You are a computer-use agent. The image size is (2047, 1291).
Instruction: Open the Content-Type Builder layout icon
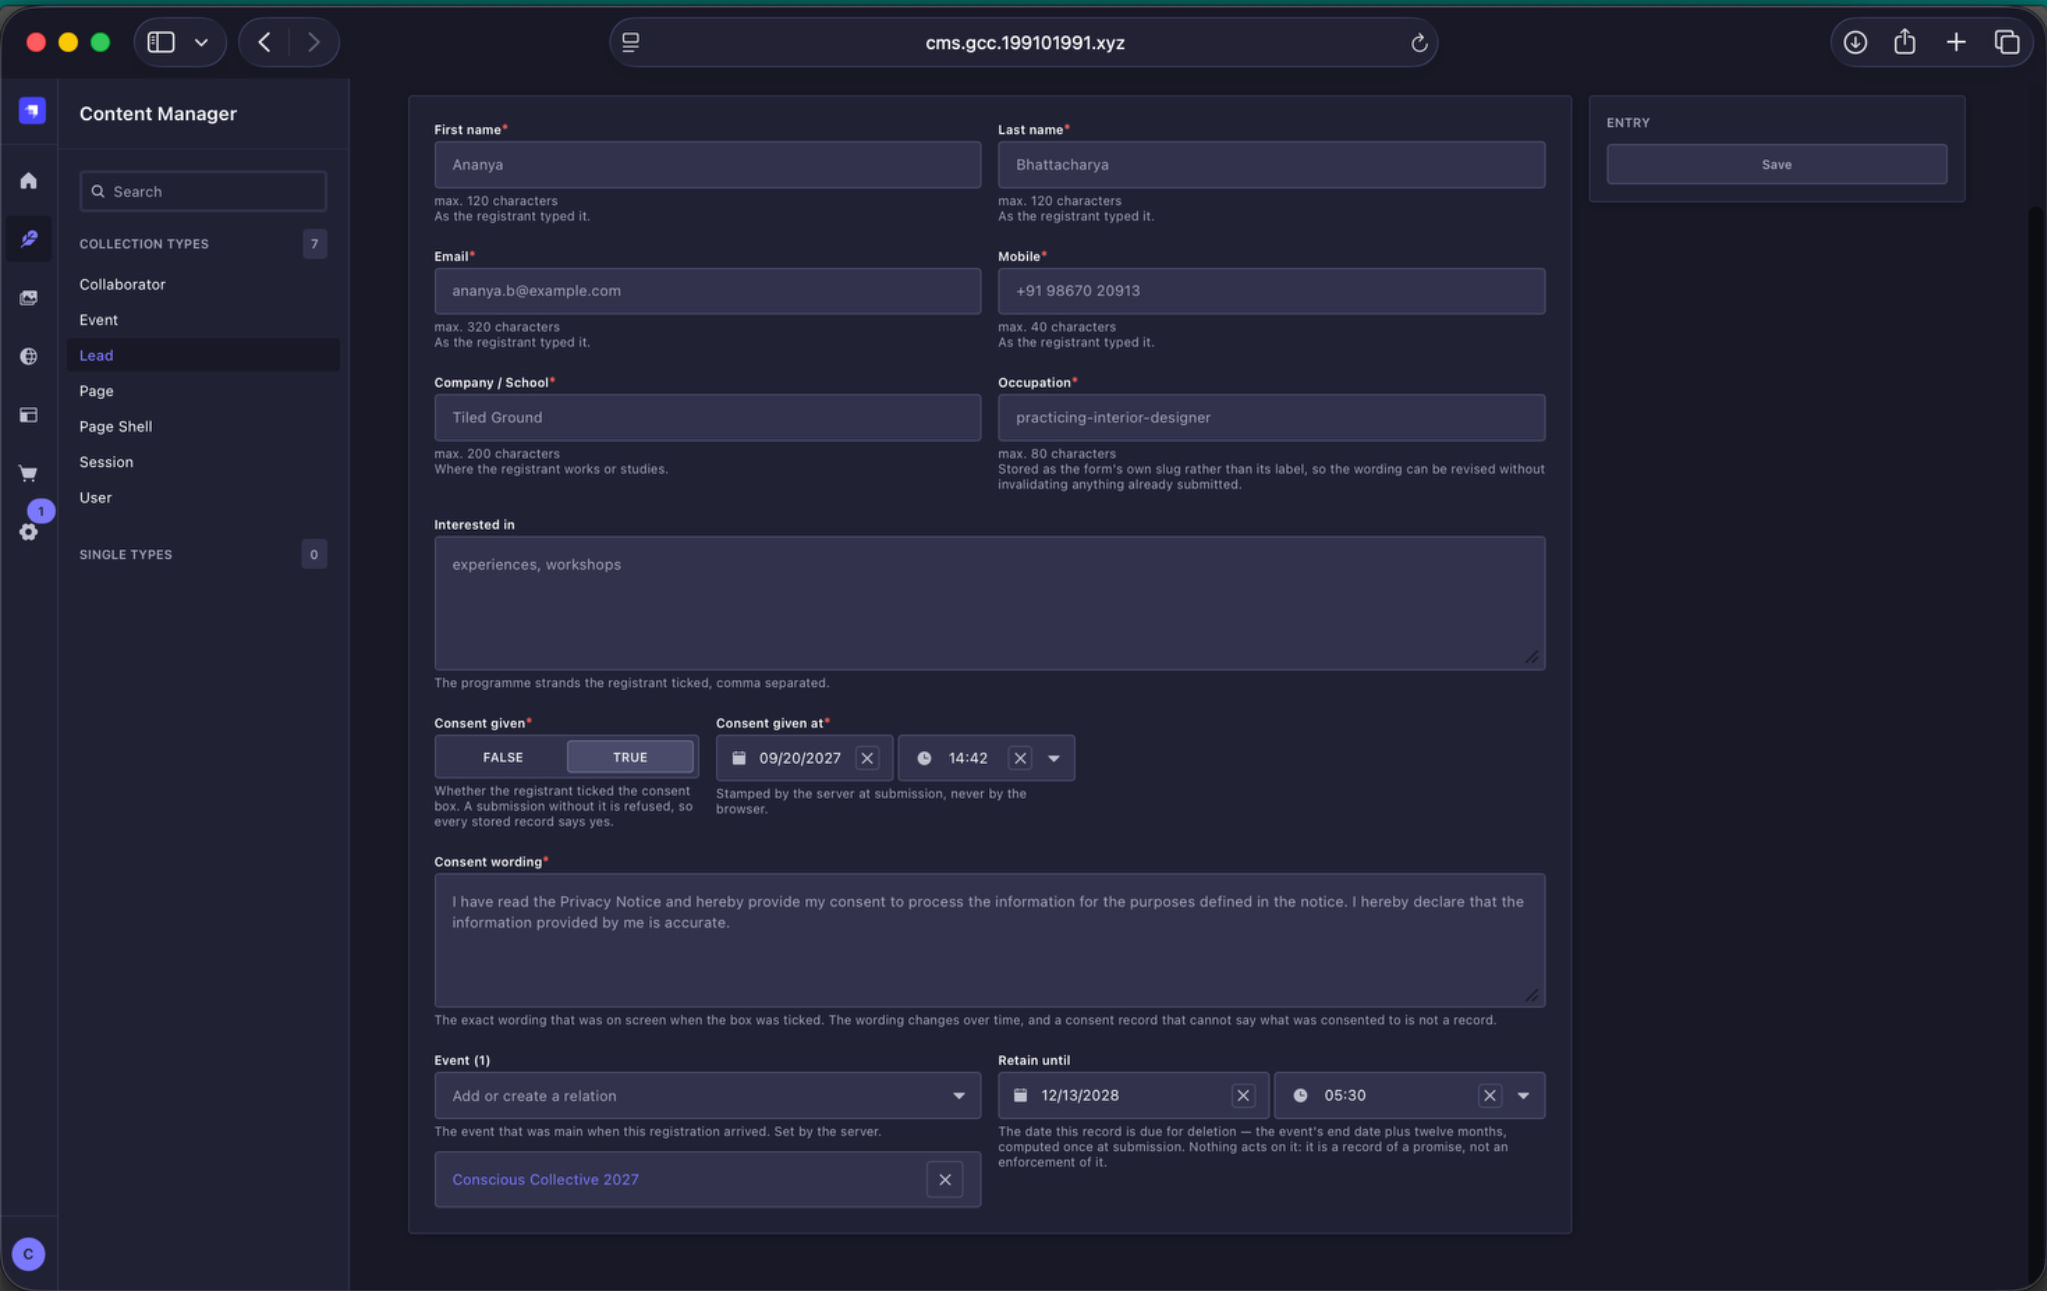pos(28,415)
